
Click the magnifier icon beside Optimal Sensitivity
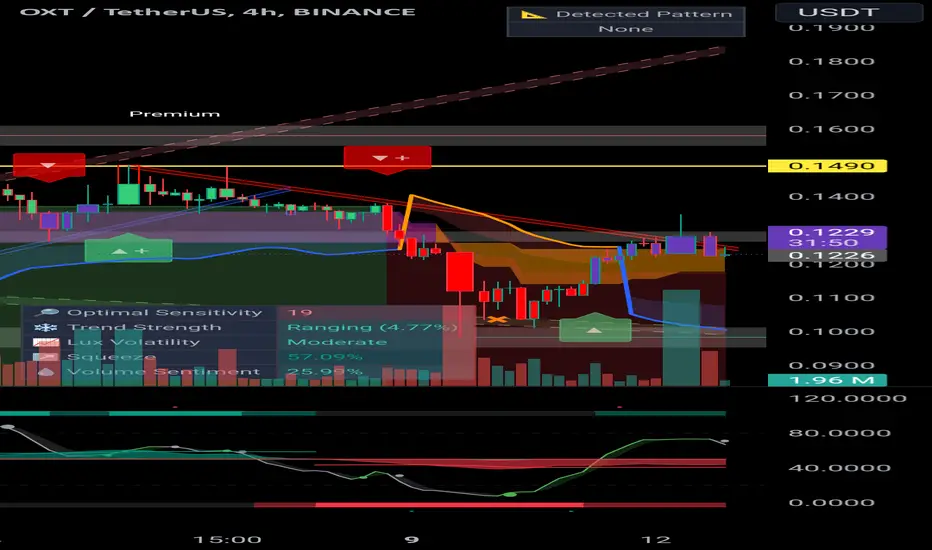pos(46,313)
